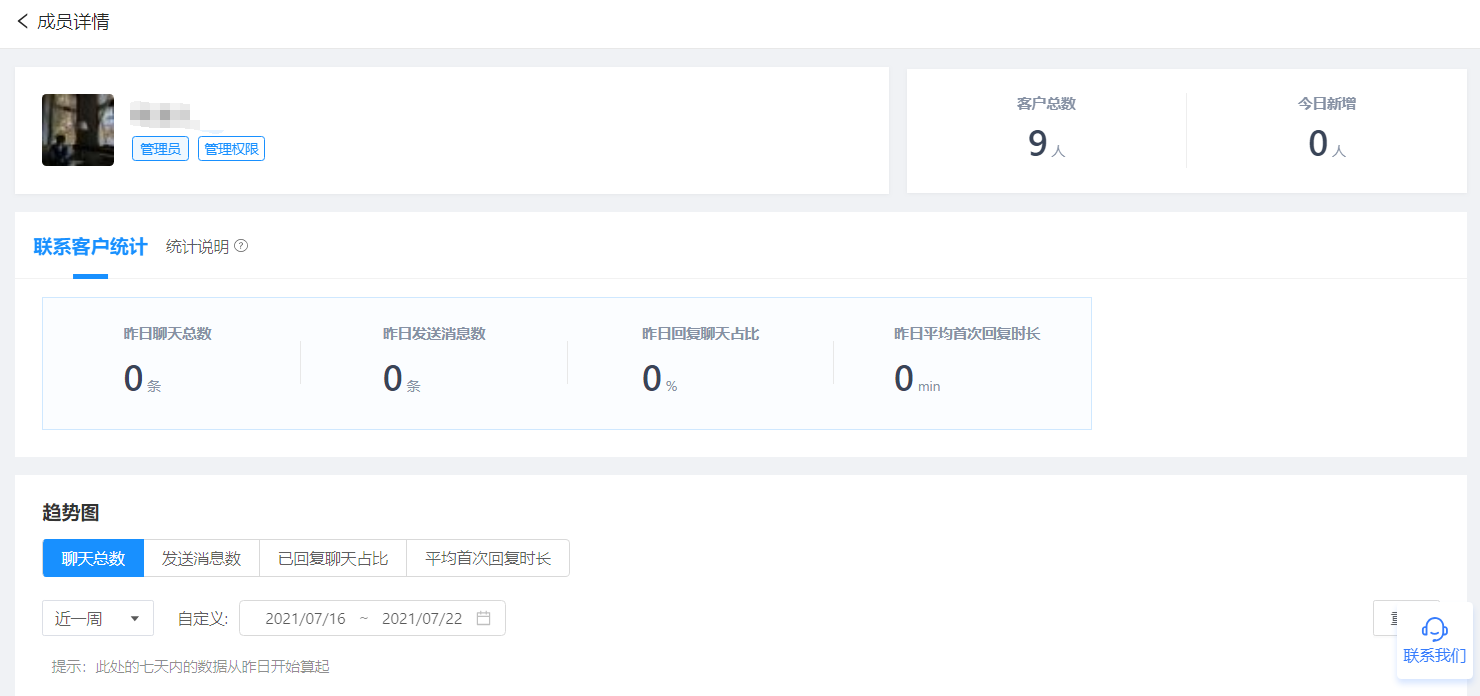Open the 联系客户统计 tab
Viewport: 1480px width, 696px height.
(x=90, y=246)
